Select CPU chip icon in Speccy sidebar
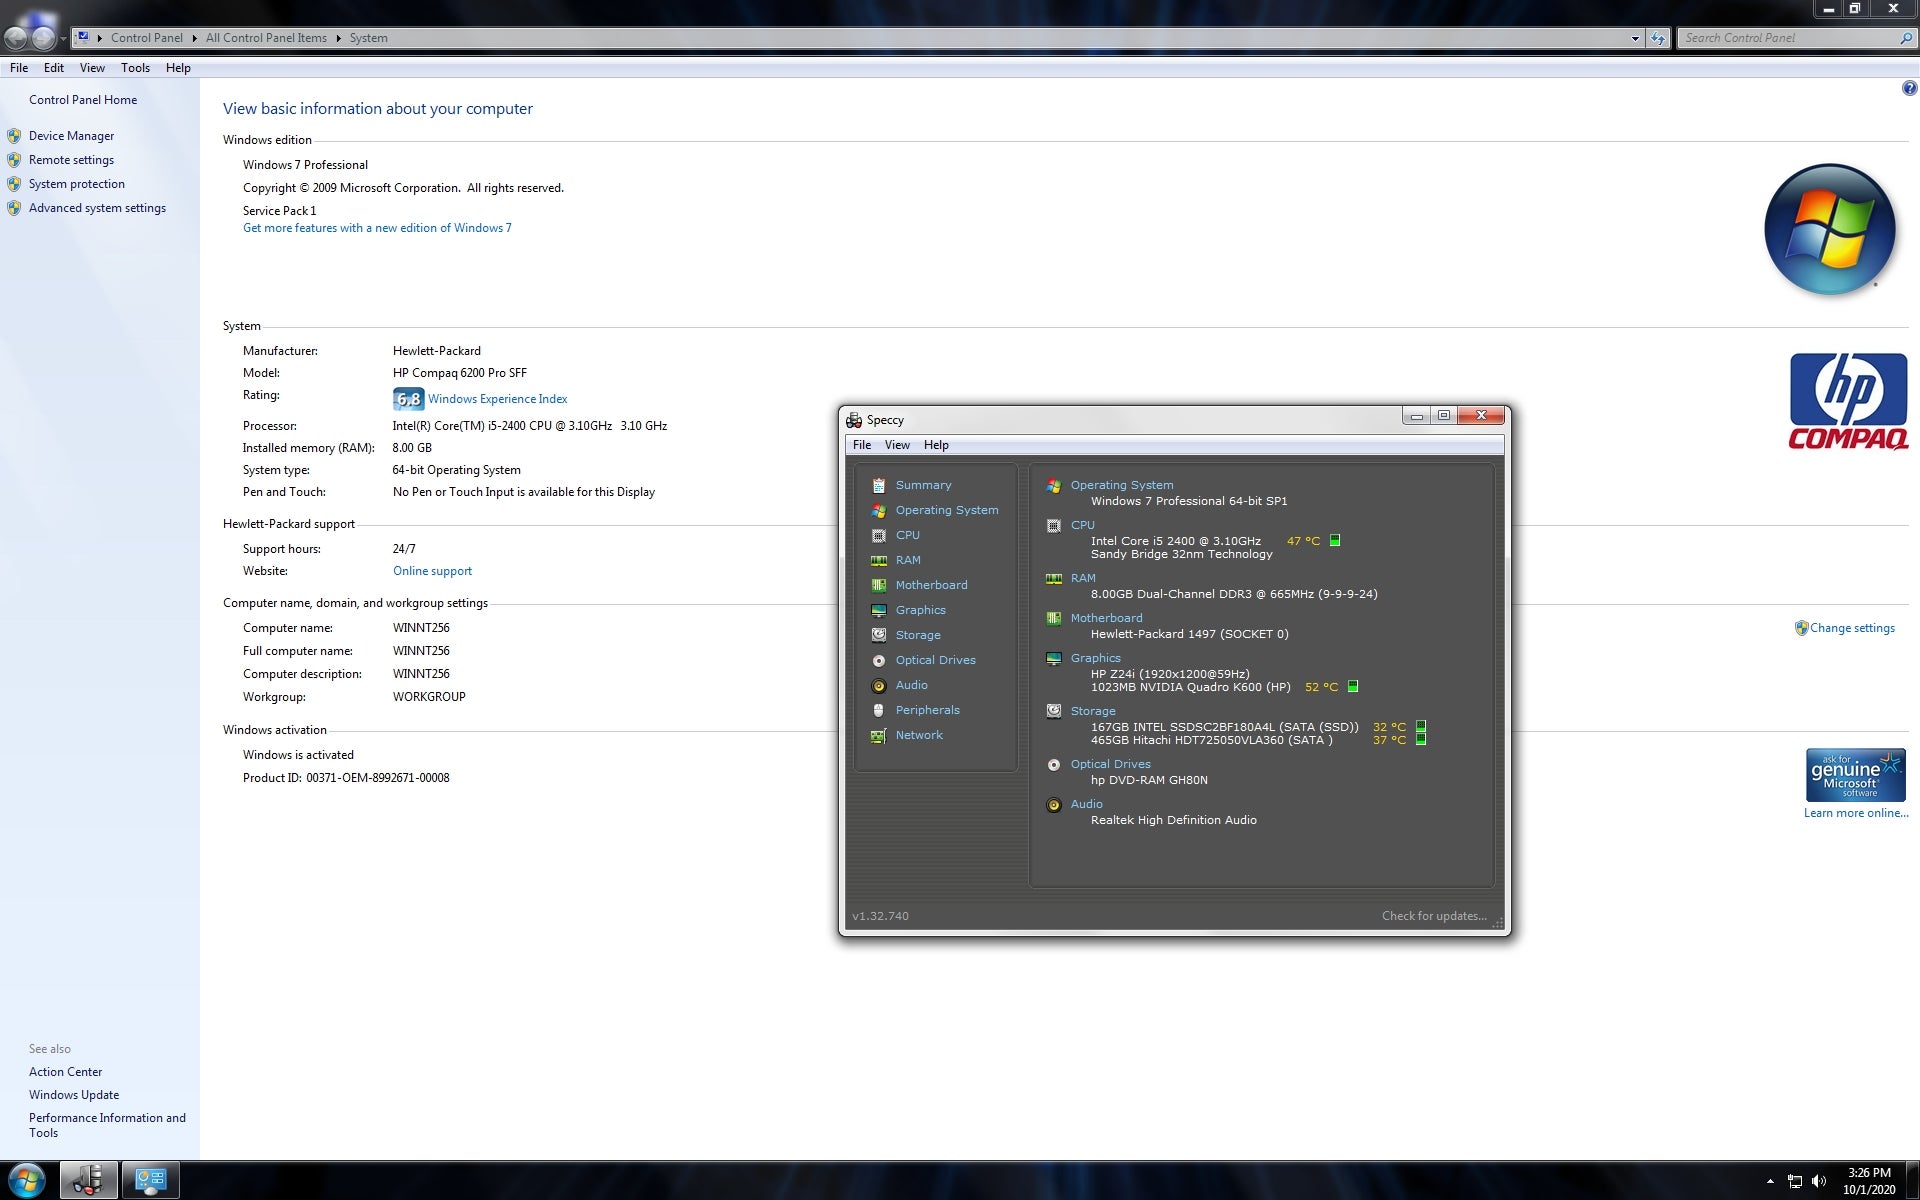1920x1200 pixels. tap(878, 535)
